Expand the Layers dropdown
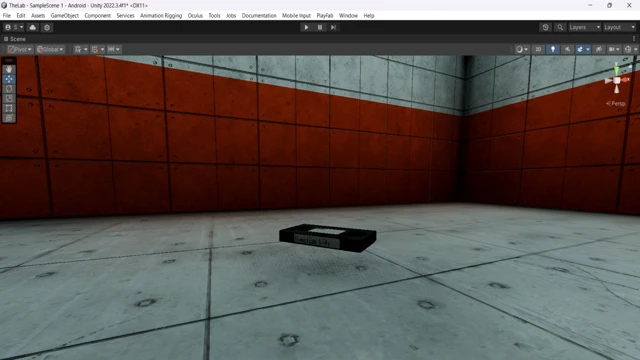 click(x=584, y=27)
